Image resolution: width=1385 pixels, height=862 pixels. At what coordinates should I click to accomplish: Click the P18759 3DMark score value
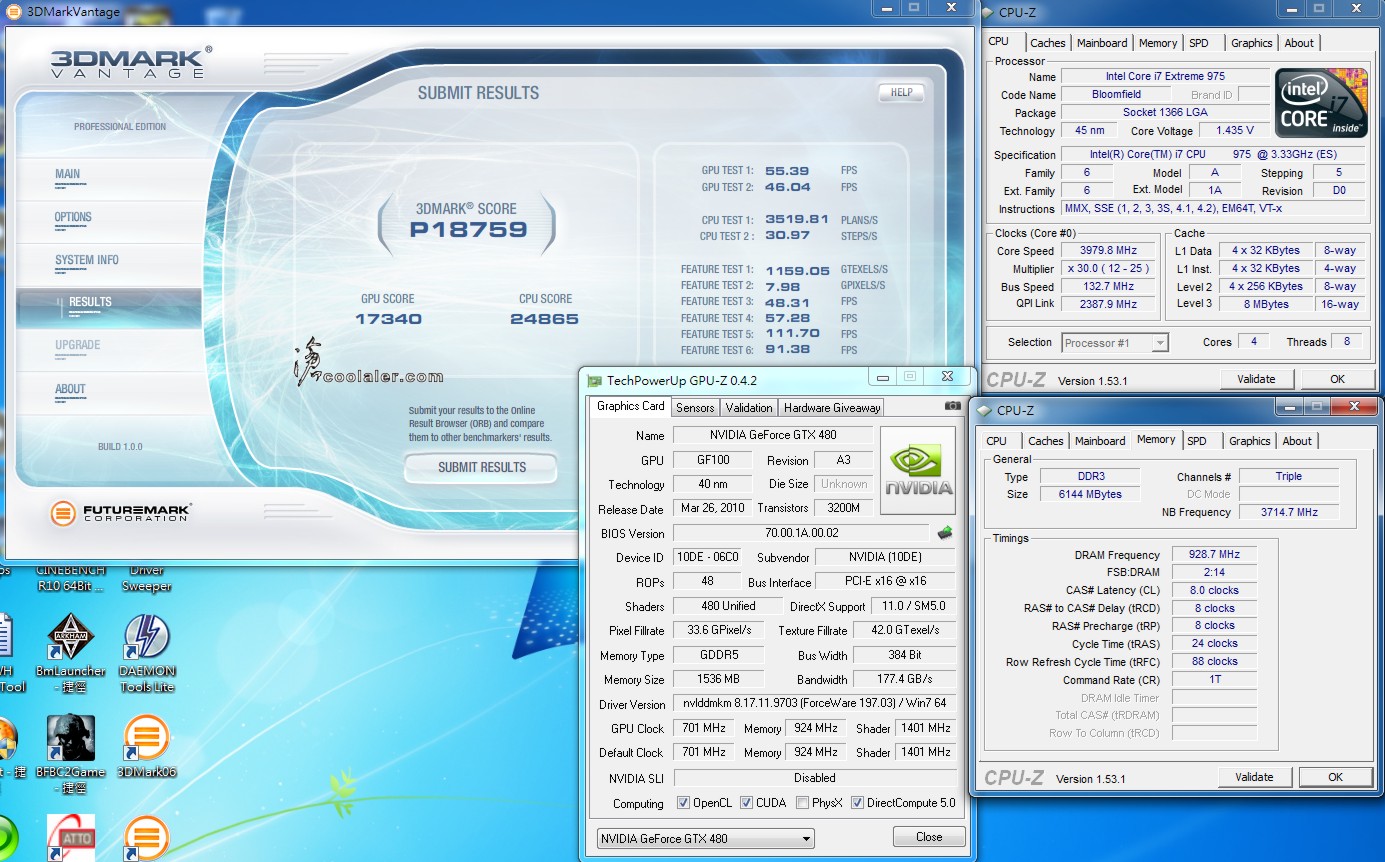[x=468, y=229]
